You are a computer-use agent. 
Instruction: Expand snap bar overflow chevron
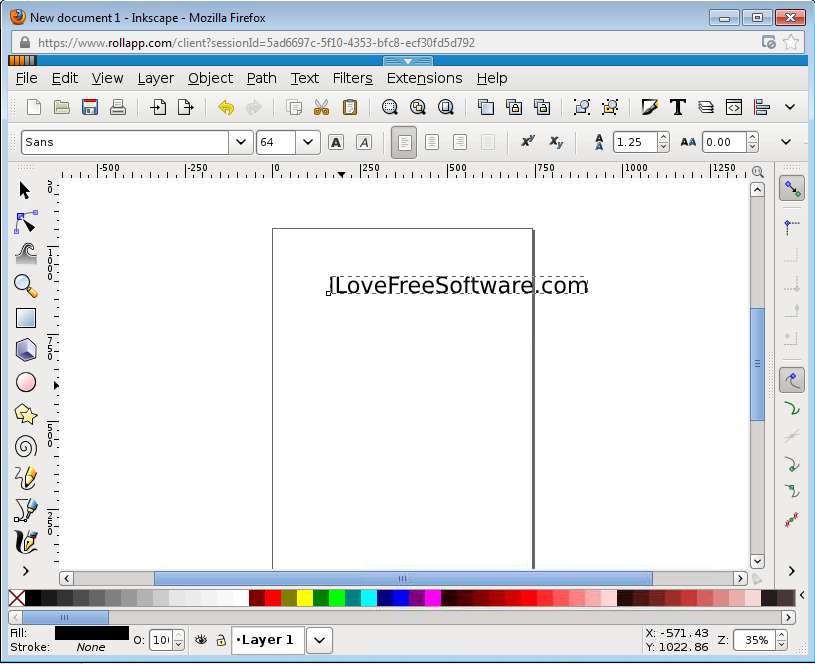pos(792,571)
